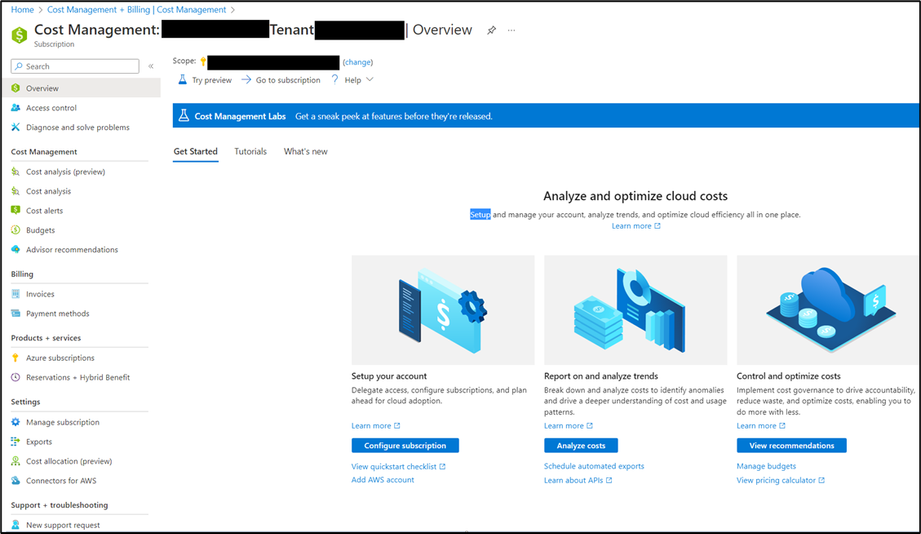Click the Advisor recommendations cloud icon
Viewport: 921px width, 534px height.
click(x=16, y=249)
